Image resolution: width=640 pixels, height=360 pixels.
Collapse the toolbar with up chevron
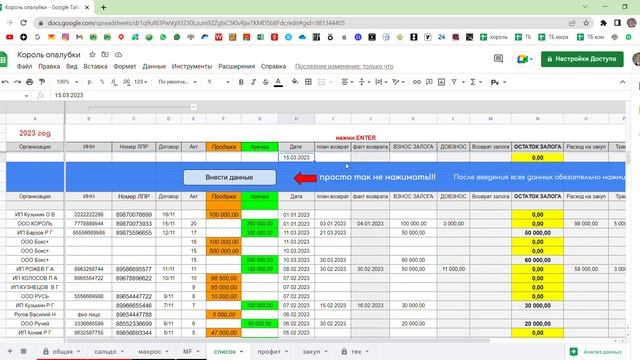point(622,82)
